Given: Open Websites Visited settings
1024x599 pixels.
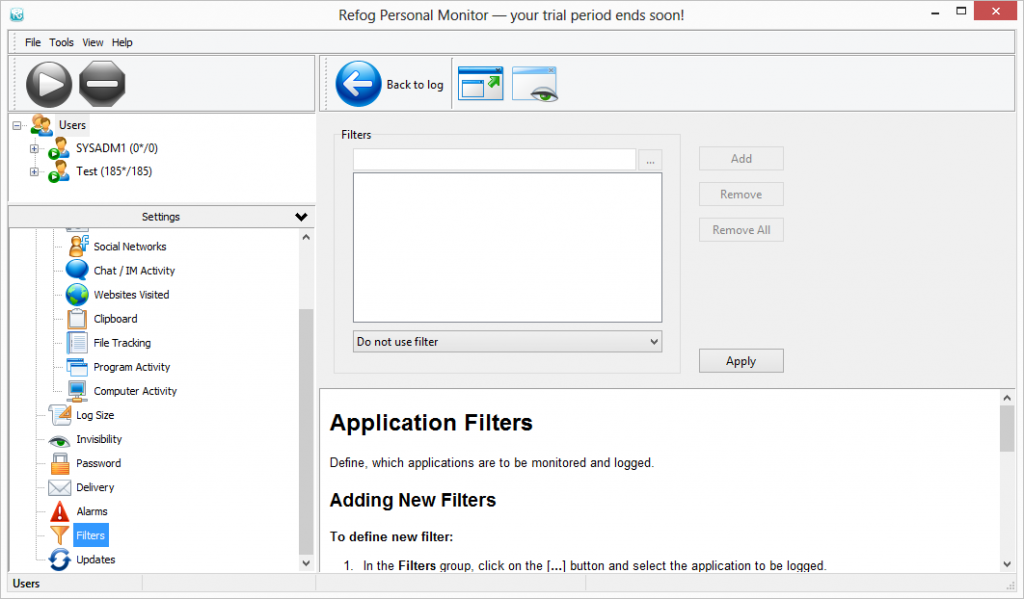Looking at the screenshot, I should pos(131,295).
